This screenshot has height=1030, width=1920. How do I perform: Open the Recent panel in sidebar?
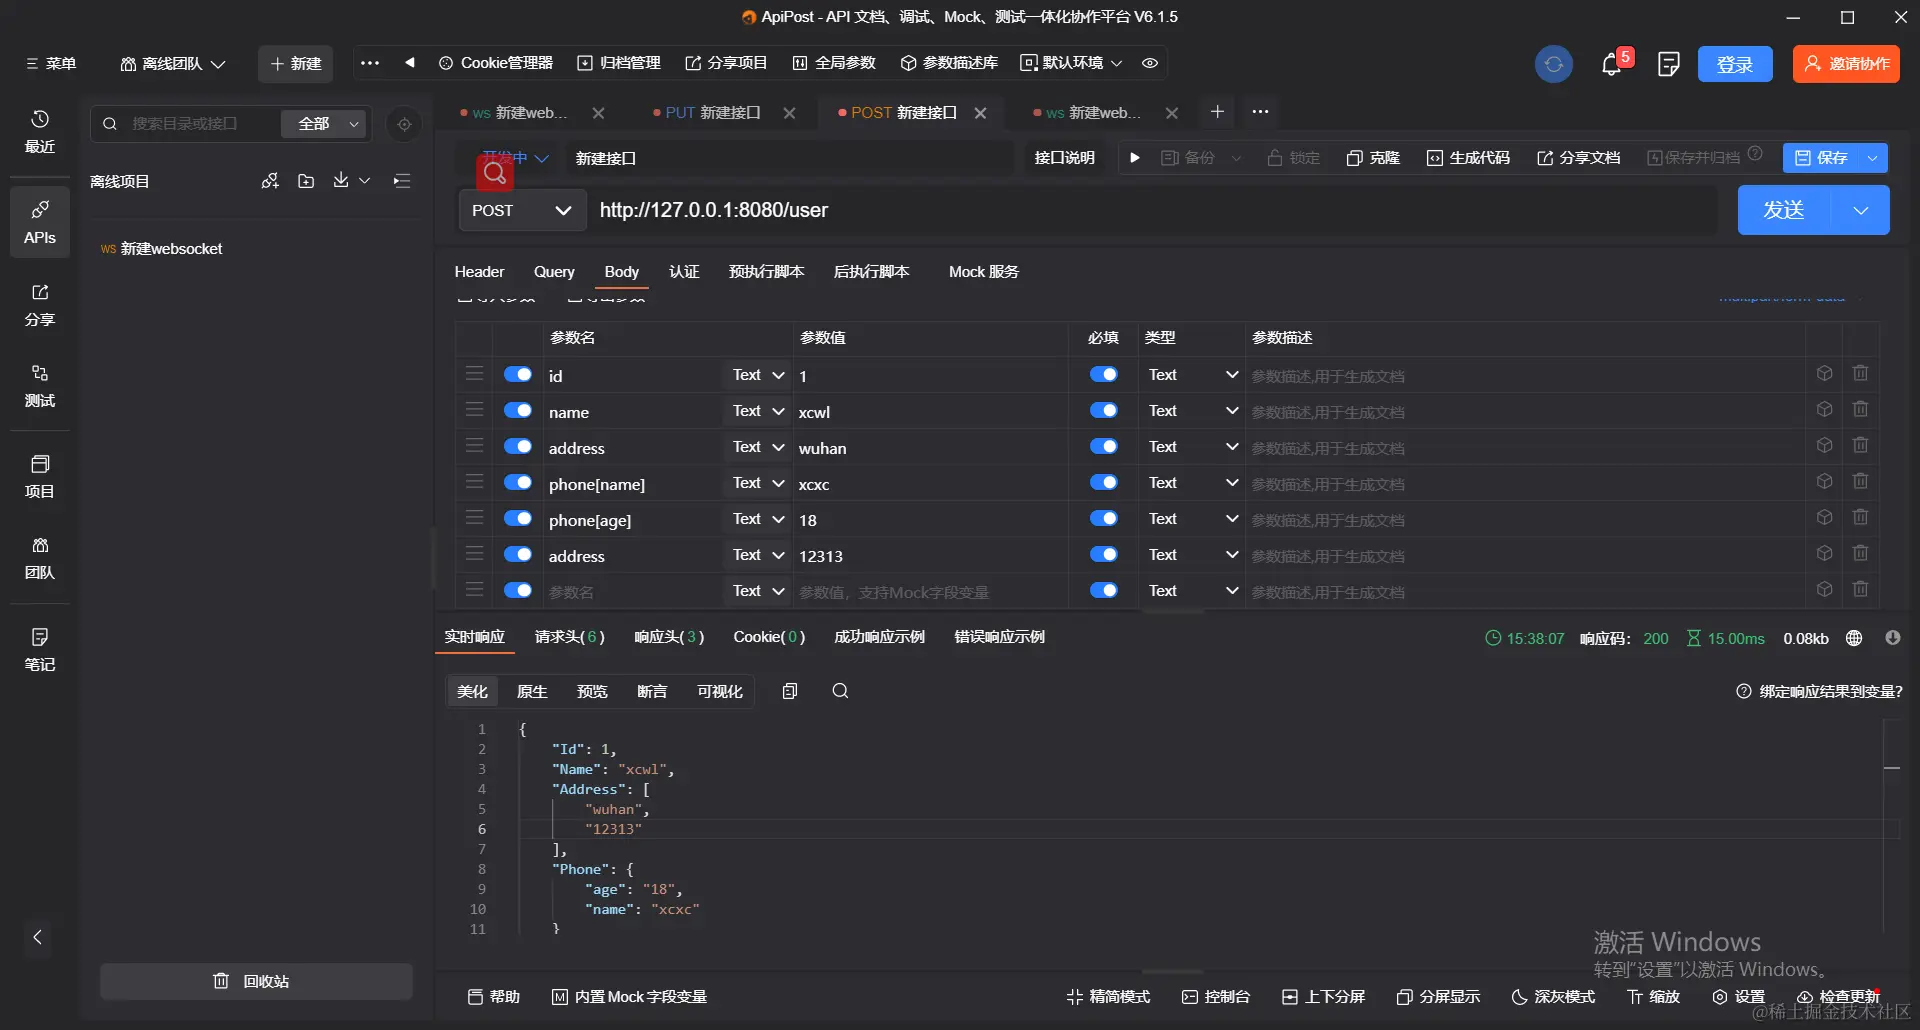(x=40, y=132)
